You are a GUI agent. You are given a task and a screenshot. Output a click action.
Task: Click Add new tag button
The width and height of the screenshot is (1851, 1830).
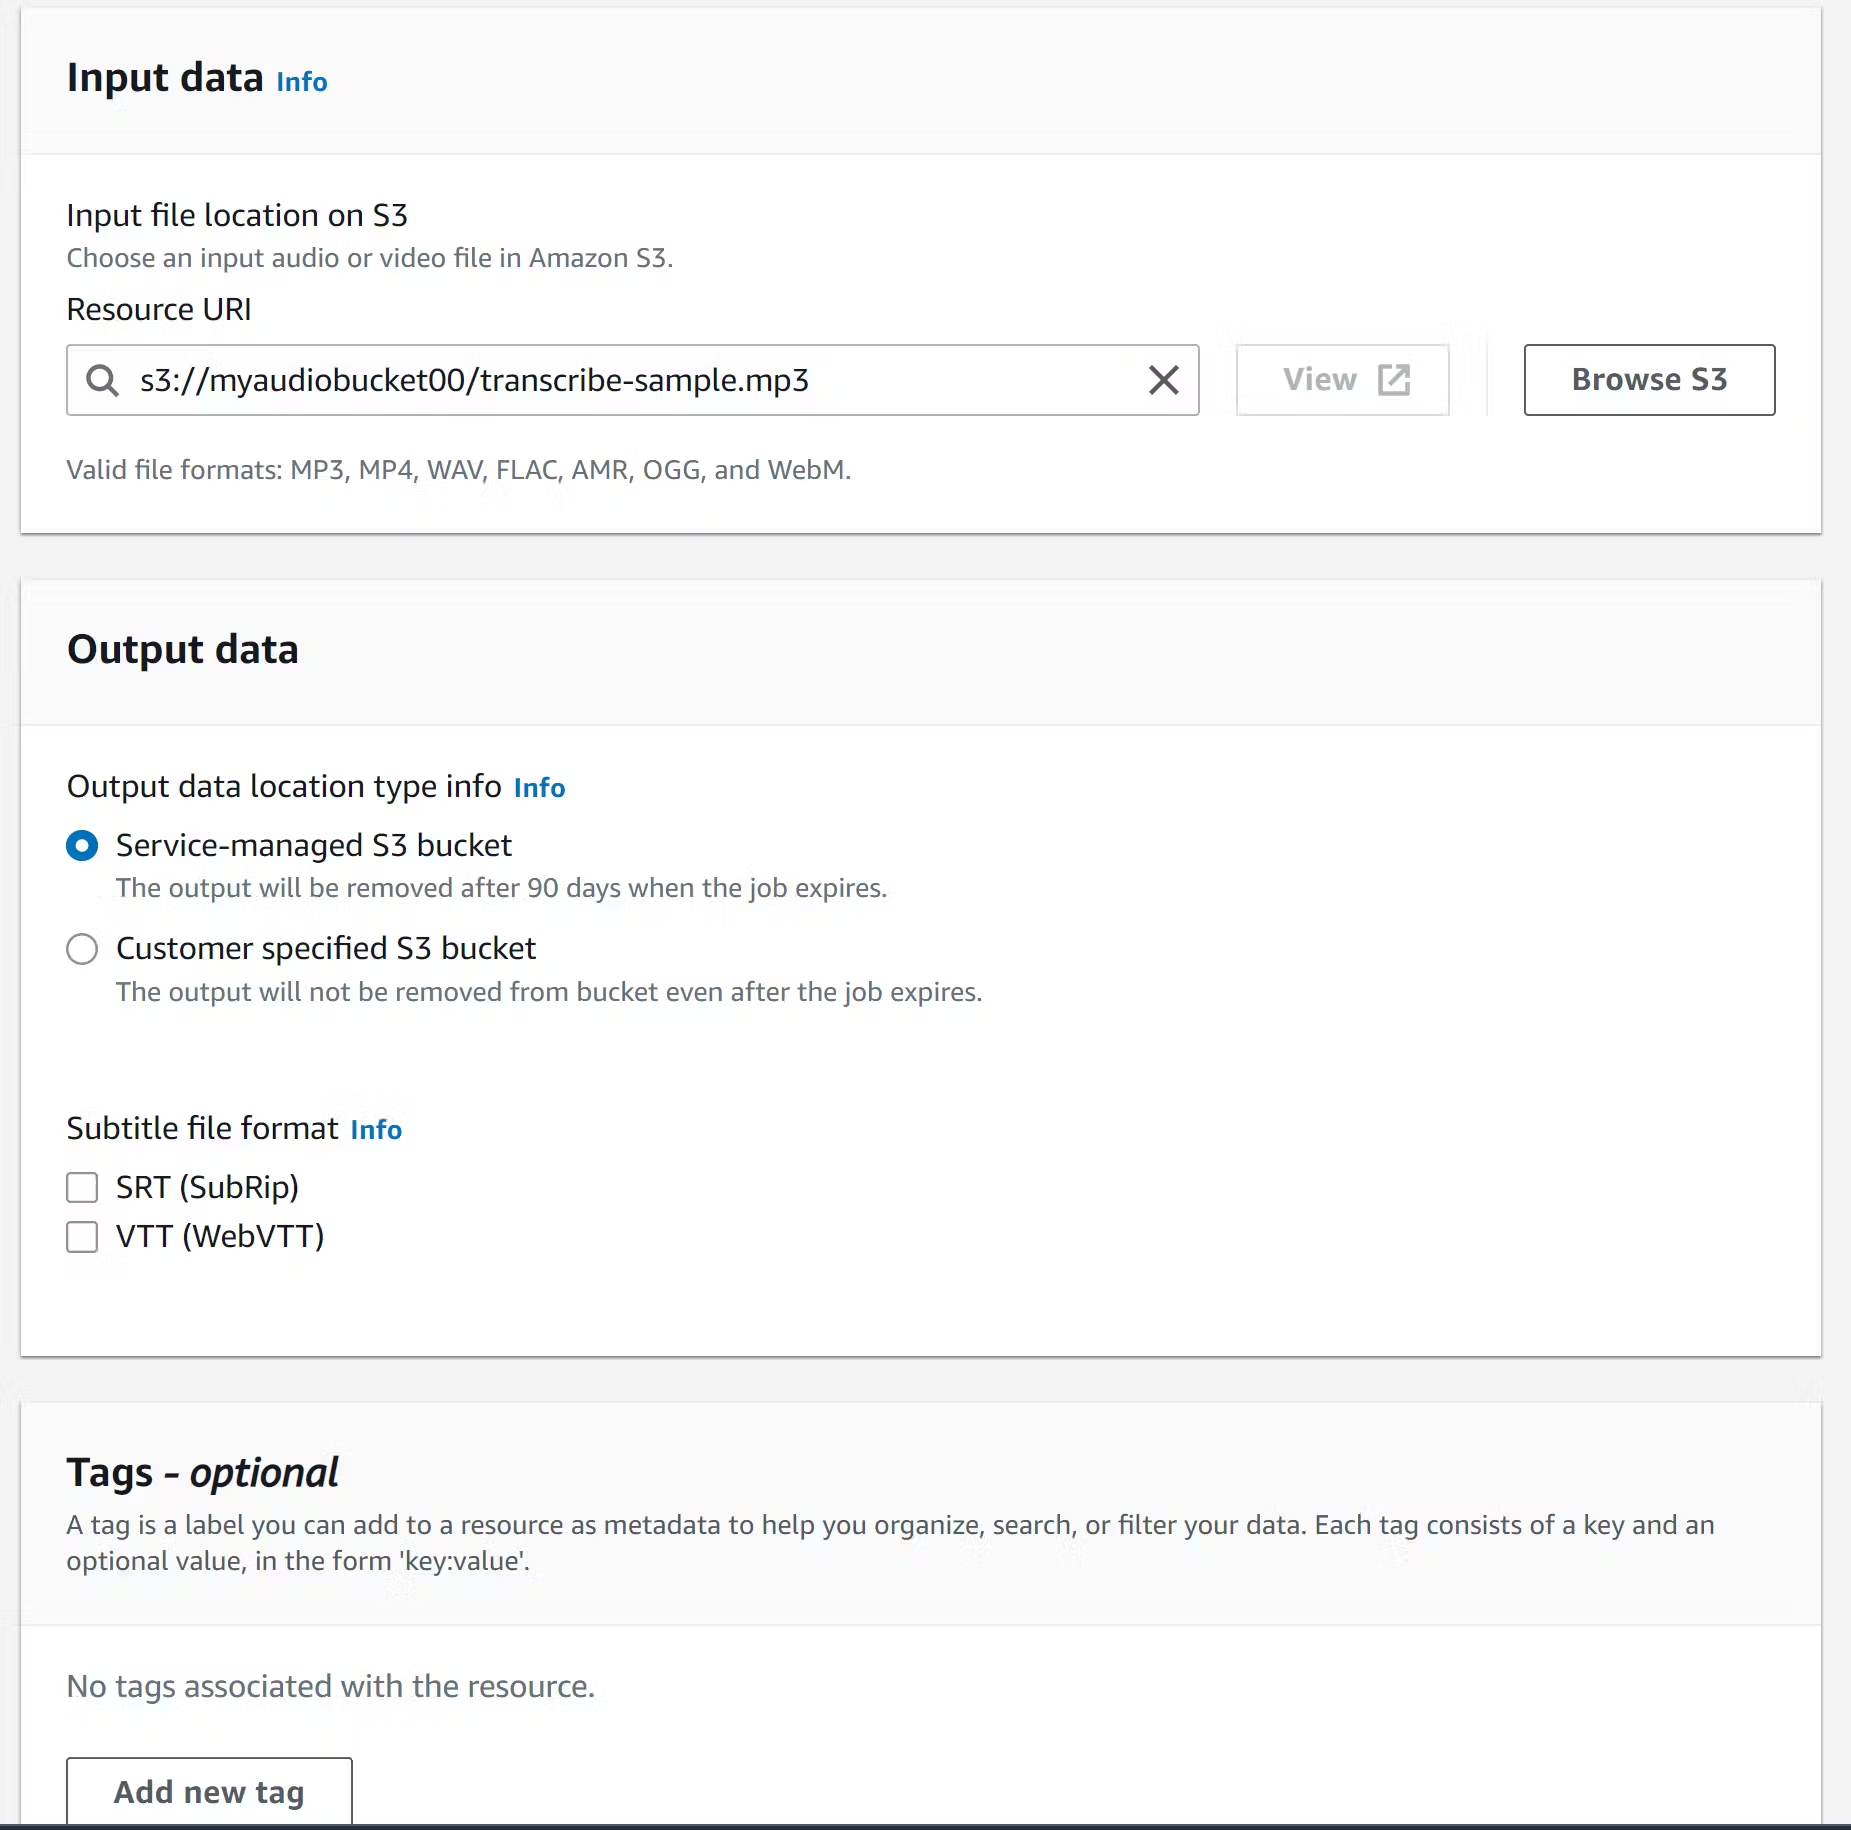209,1792
